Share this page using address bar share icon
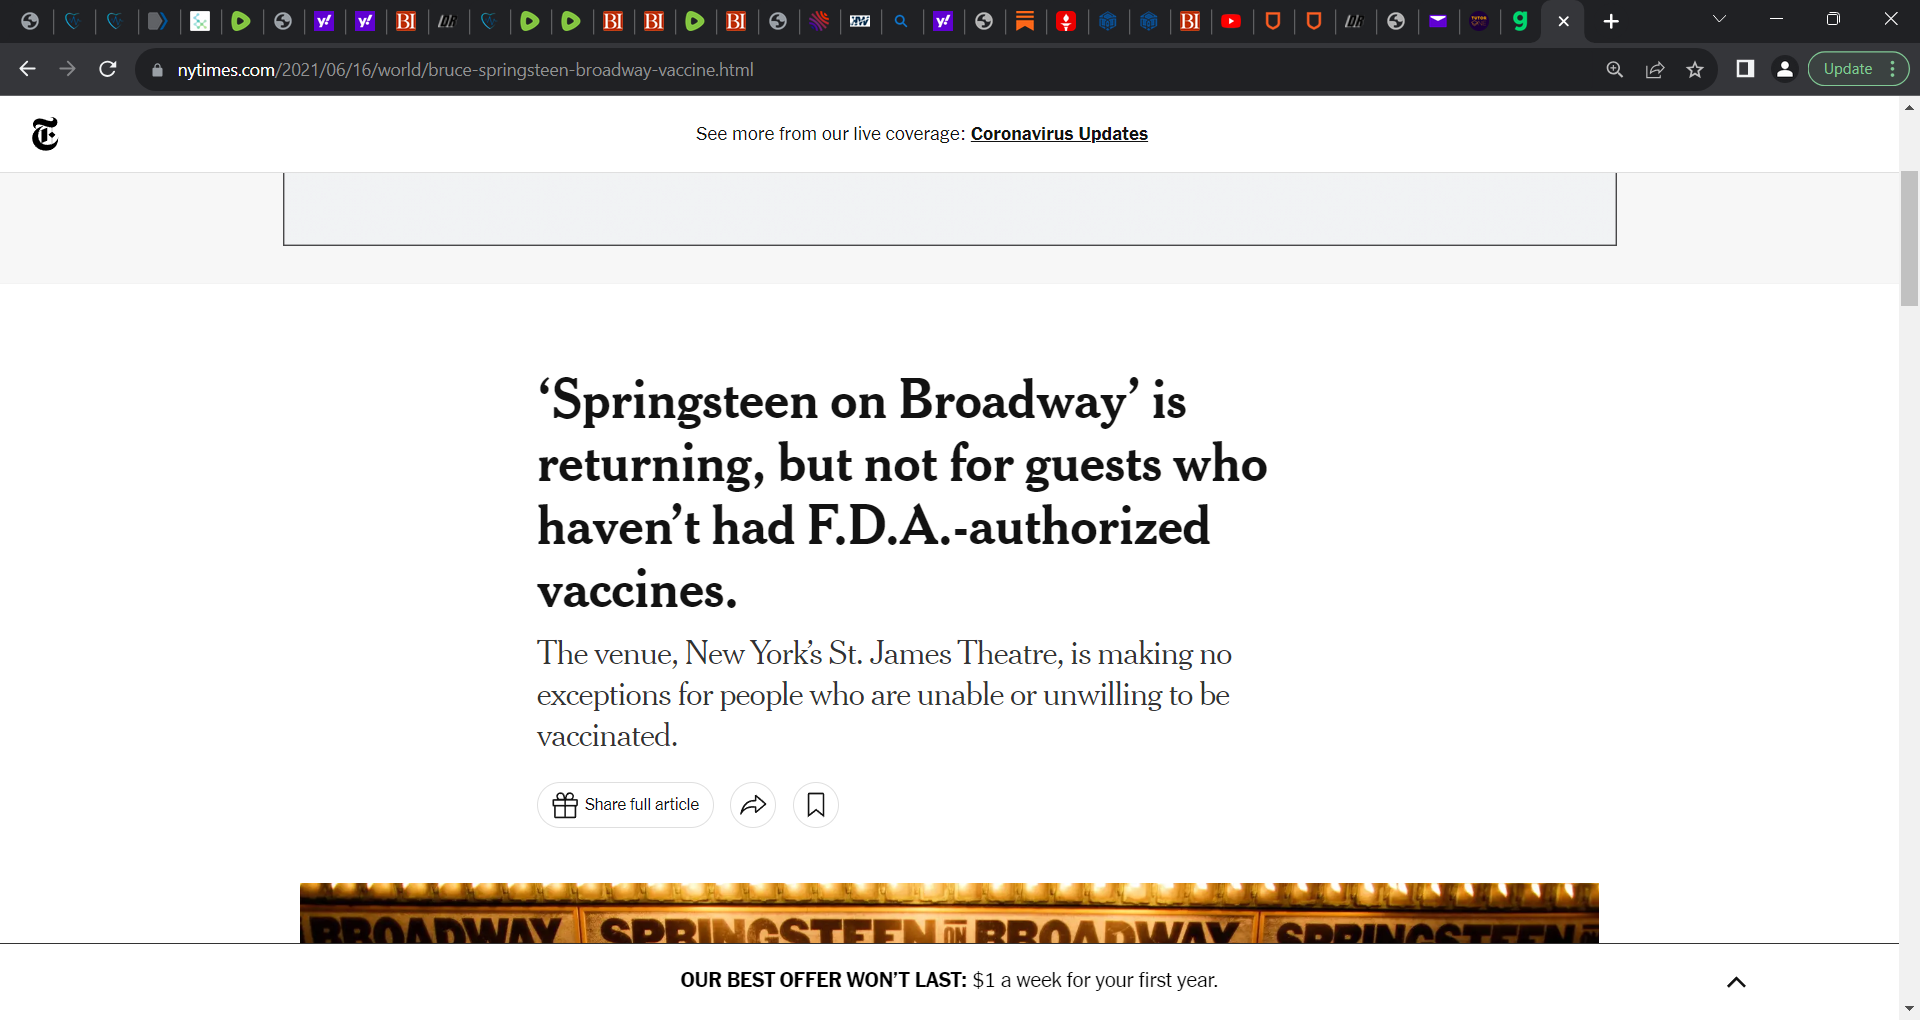The height and width of the screenshot is (1020, 1920). (x=1655, y=69)
